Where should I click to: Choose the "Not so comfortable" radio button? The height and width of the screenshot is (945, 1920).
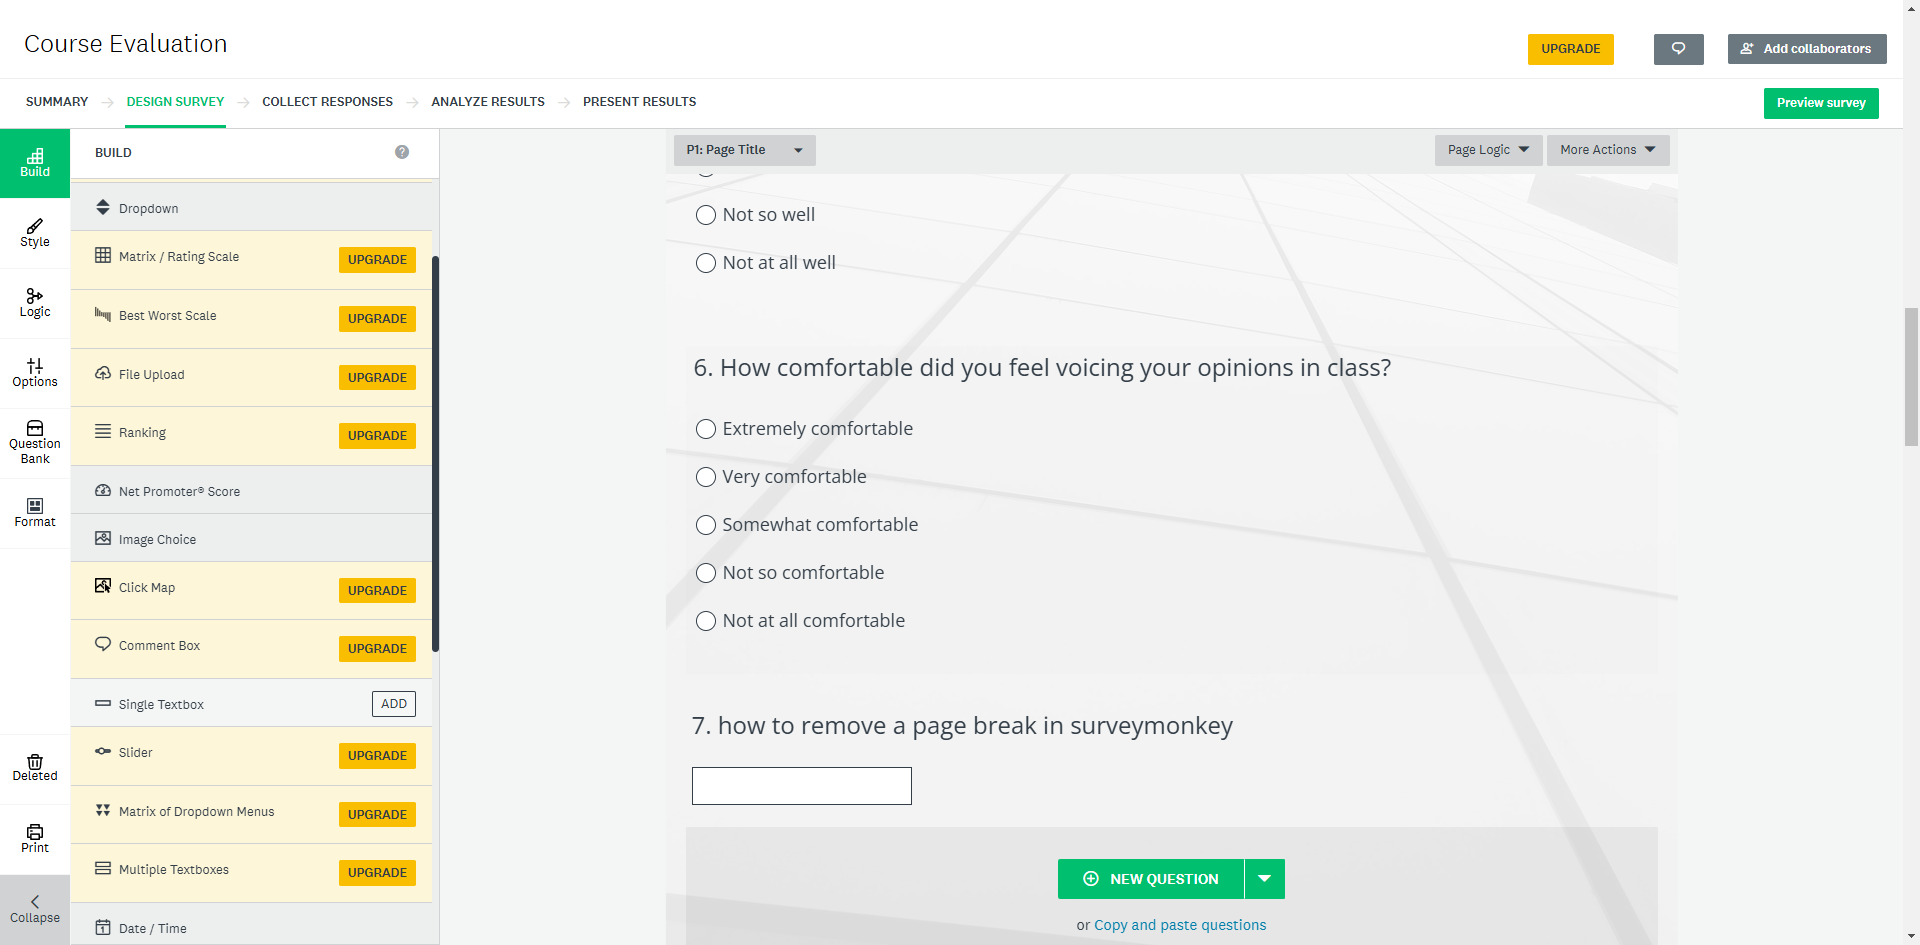tap(706, 573)
